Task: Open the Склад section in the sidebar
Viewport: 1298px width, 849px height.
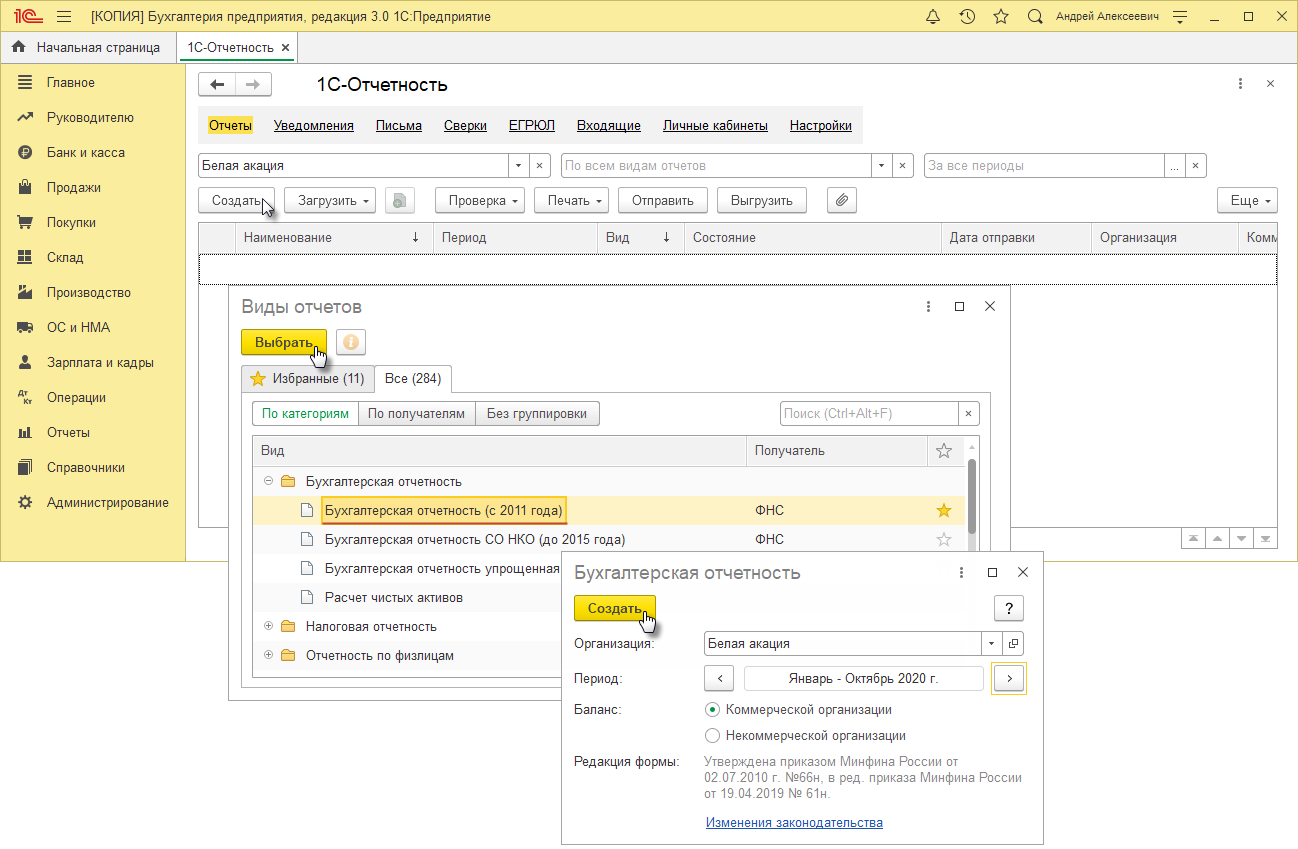Action: pos(65,257)
